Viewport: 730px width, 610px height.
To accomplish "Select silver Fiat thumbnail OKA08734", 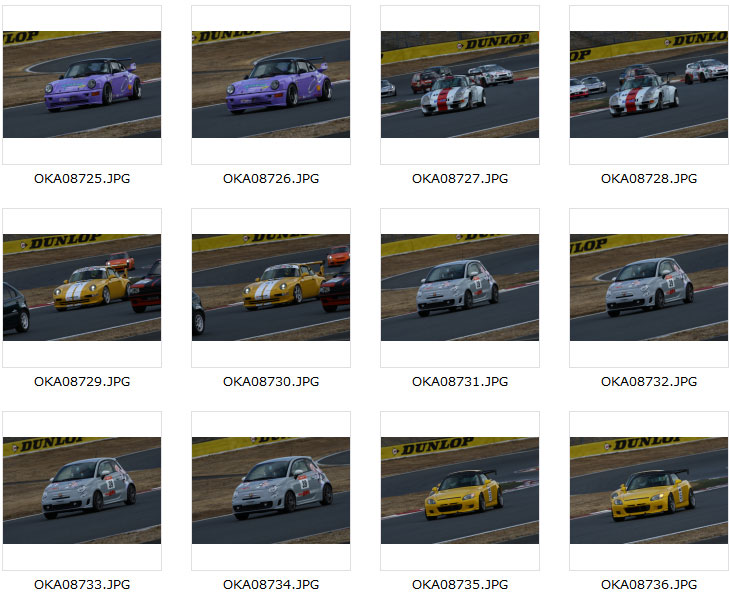I will [x=271, y=490].
